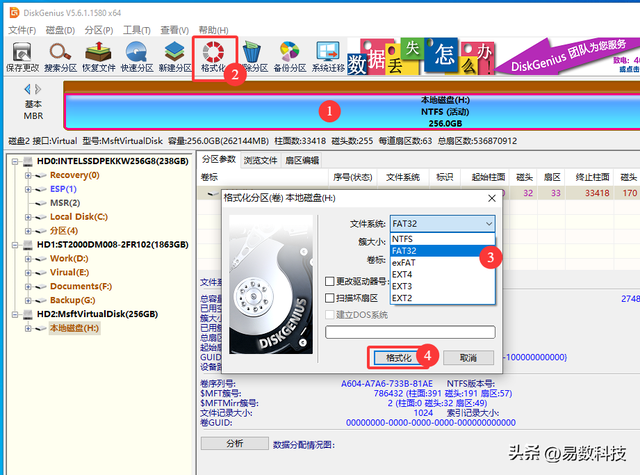Viewport: 640px width, 475px height.
Task: Expand the Work(D:) partition node
Action: [x=28, y=259]
